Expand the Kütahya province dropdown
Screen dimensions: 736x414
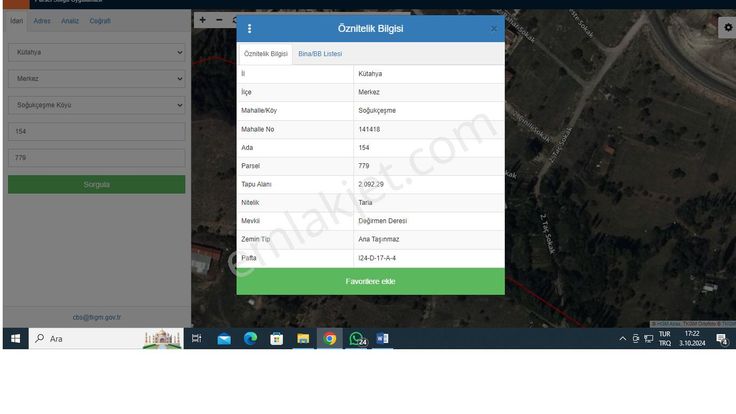click(97, 52)
